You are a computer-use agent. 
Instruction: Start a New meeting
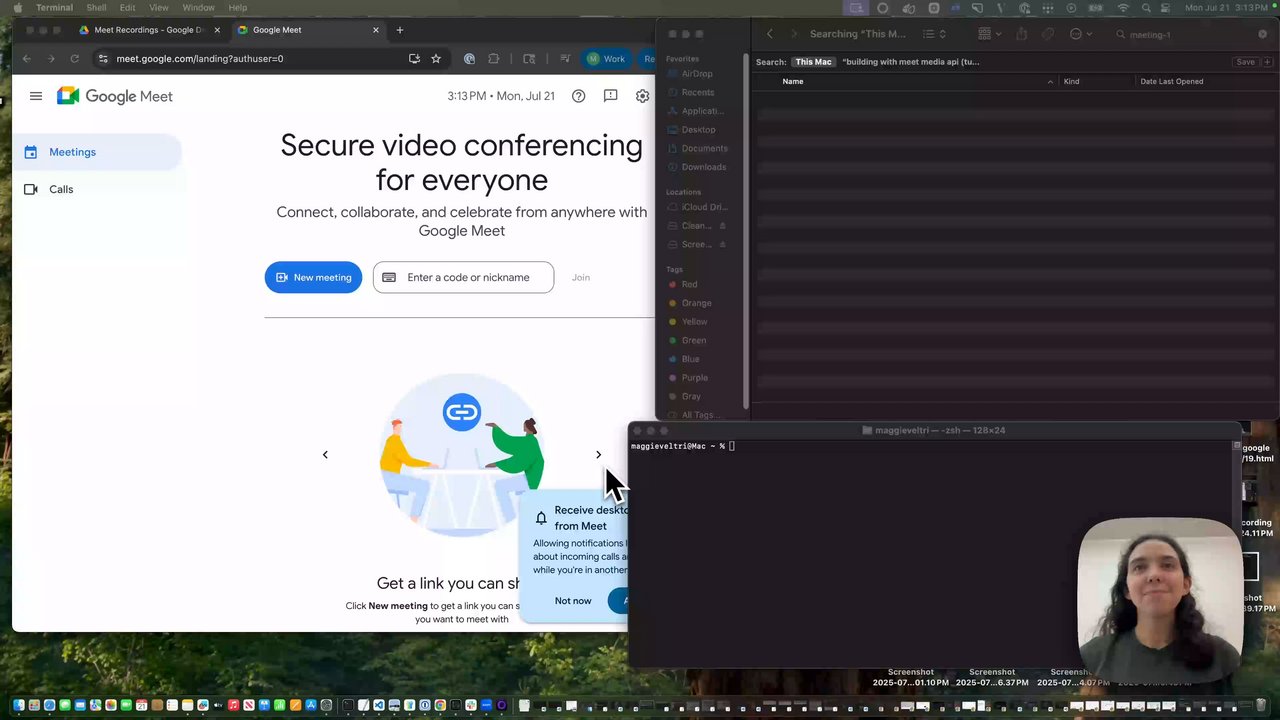click(313, 277)
